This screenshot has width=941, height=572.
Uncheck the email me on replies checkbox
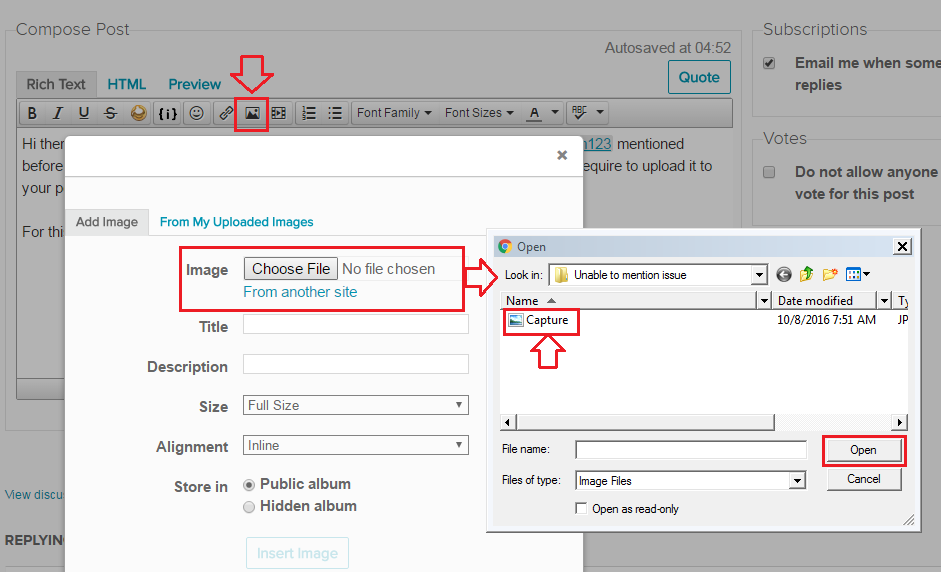769,63
